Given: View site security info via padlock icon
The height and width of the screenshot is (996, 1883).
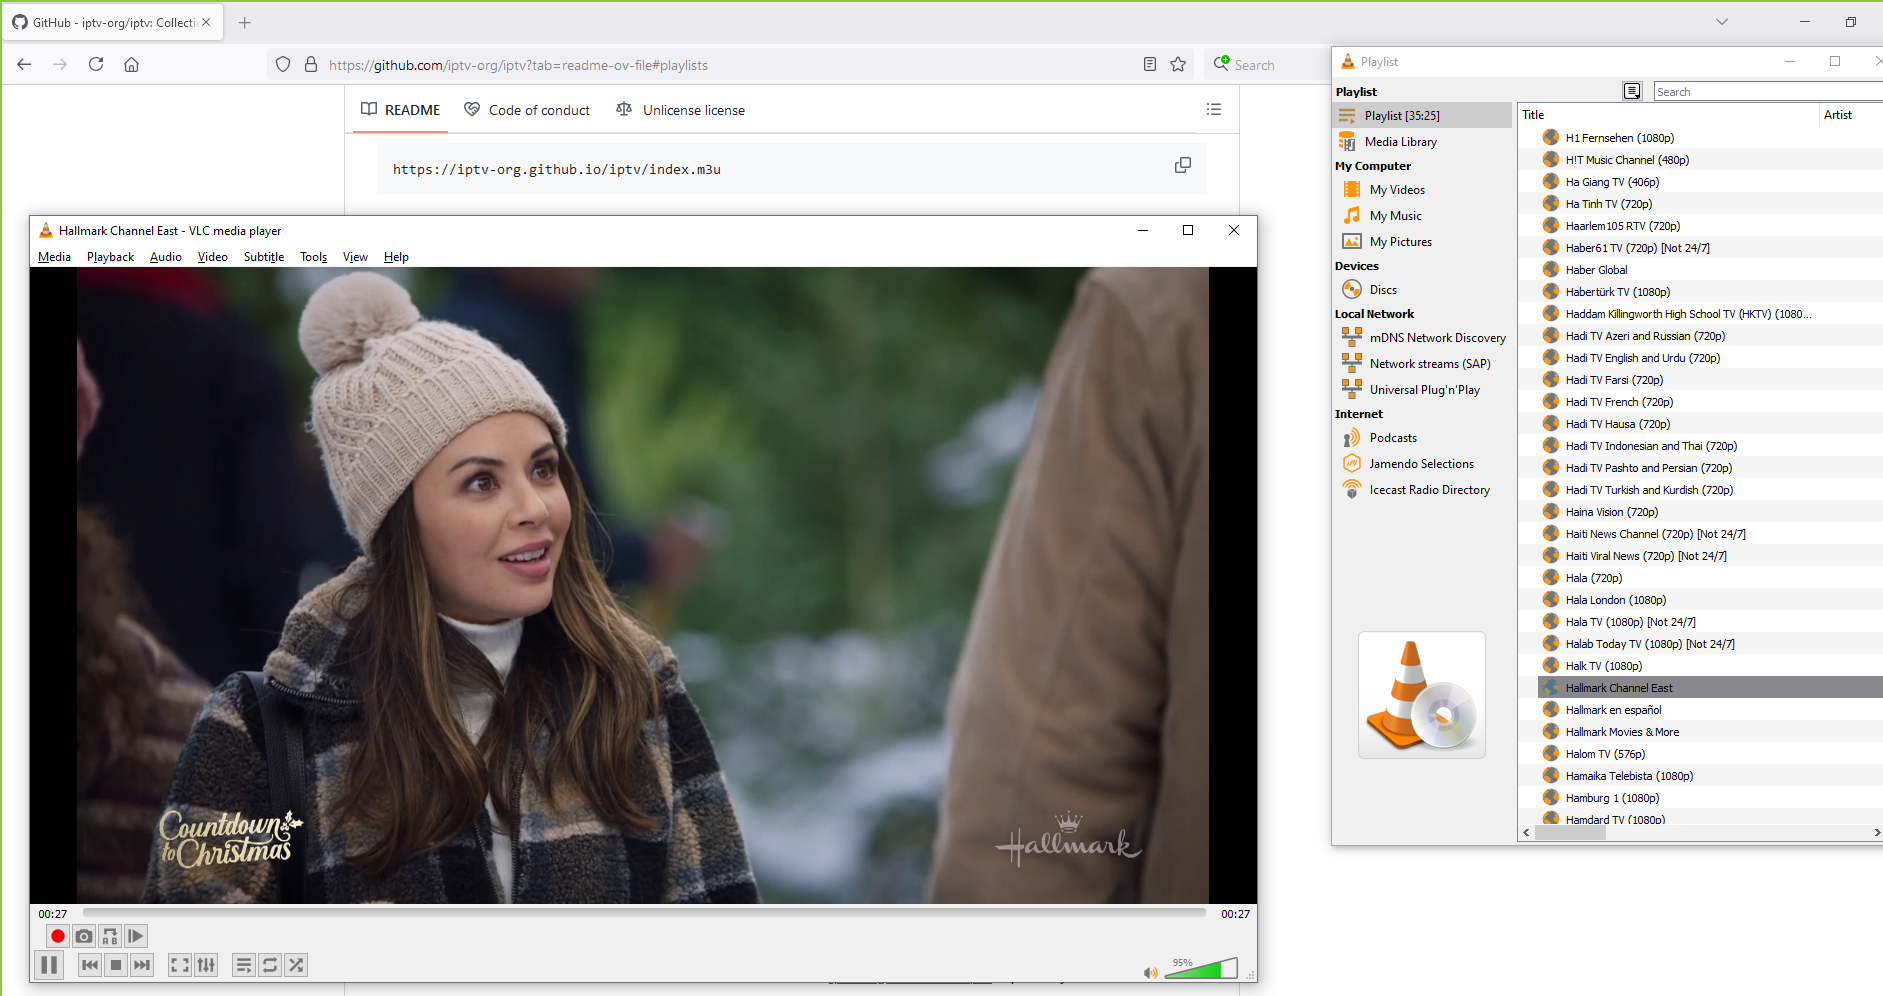Looking at the screenshot, I should 311,64.
